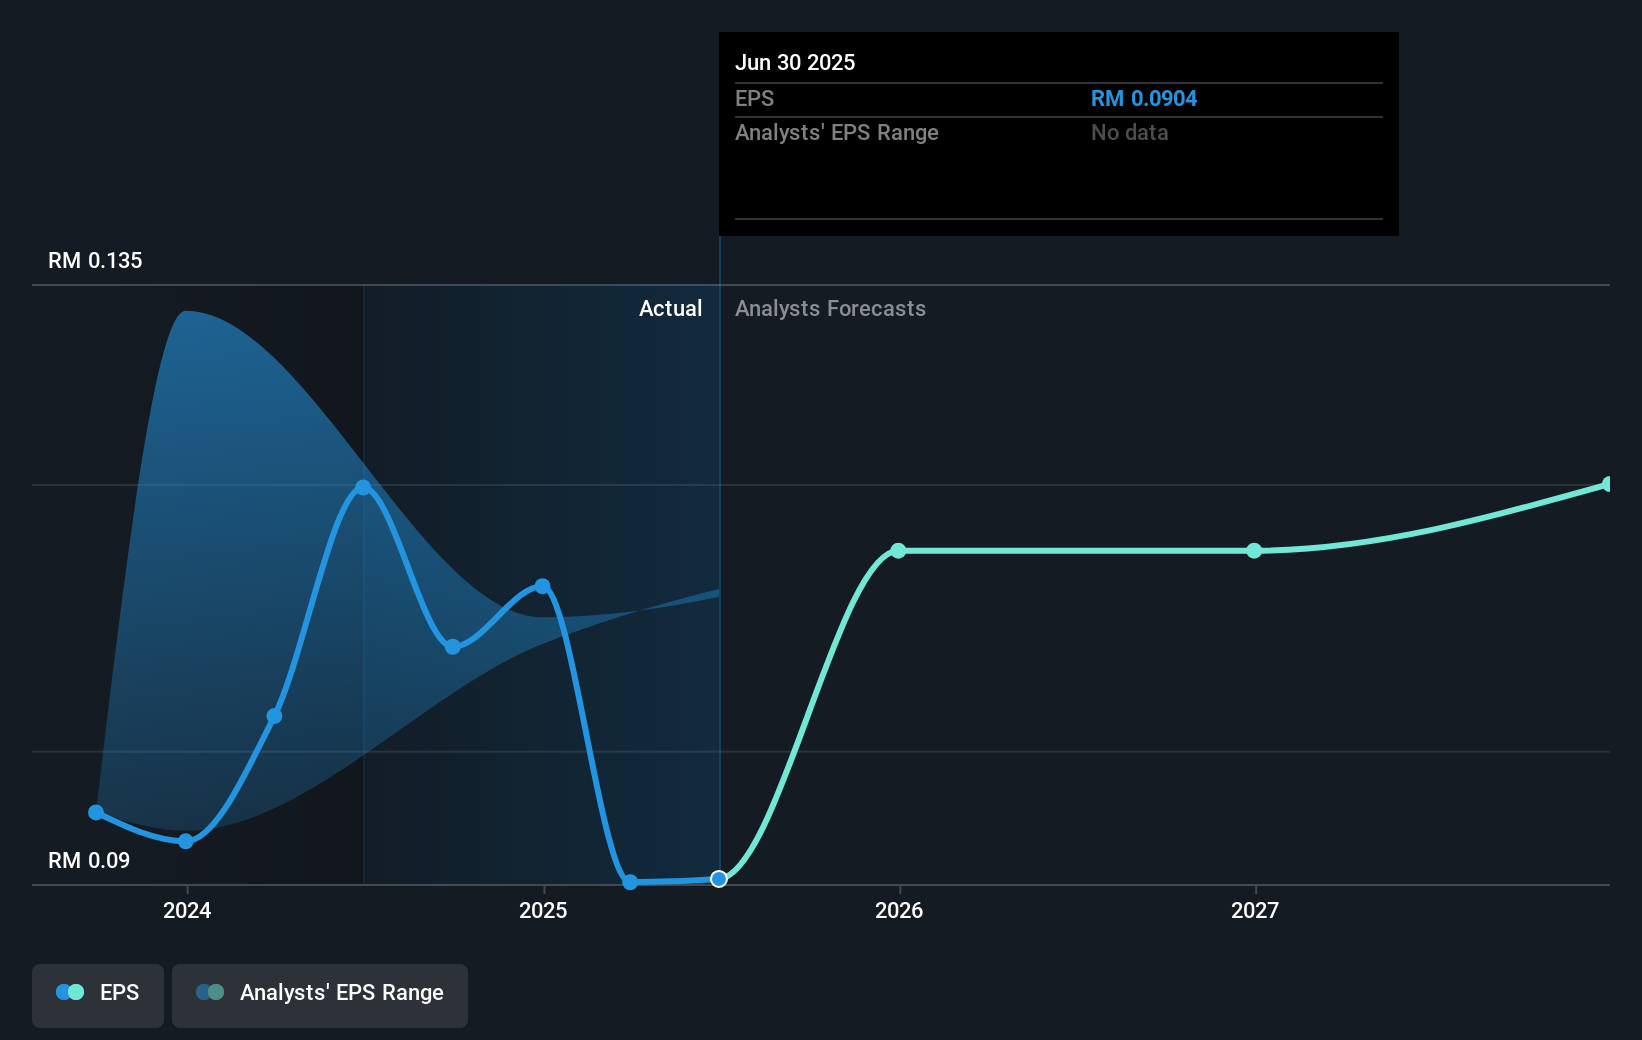Click the RM 0.0904 value in tooltip
Image resolution: width=1642 pixels, height=1040 pixels.
click(1143, 99)
